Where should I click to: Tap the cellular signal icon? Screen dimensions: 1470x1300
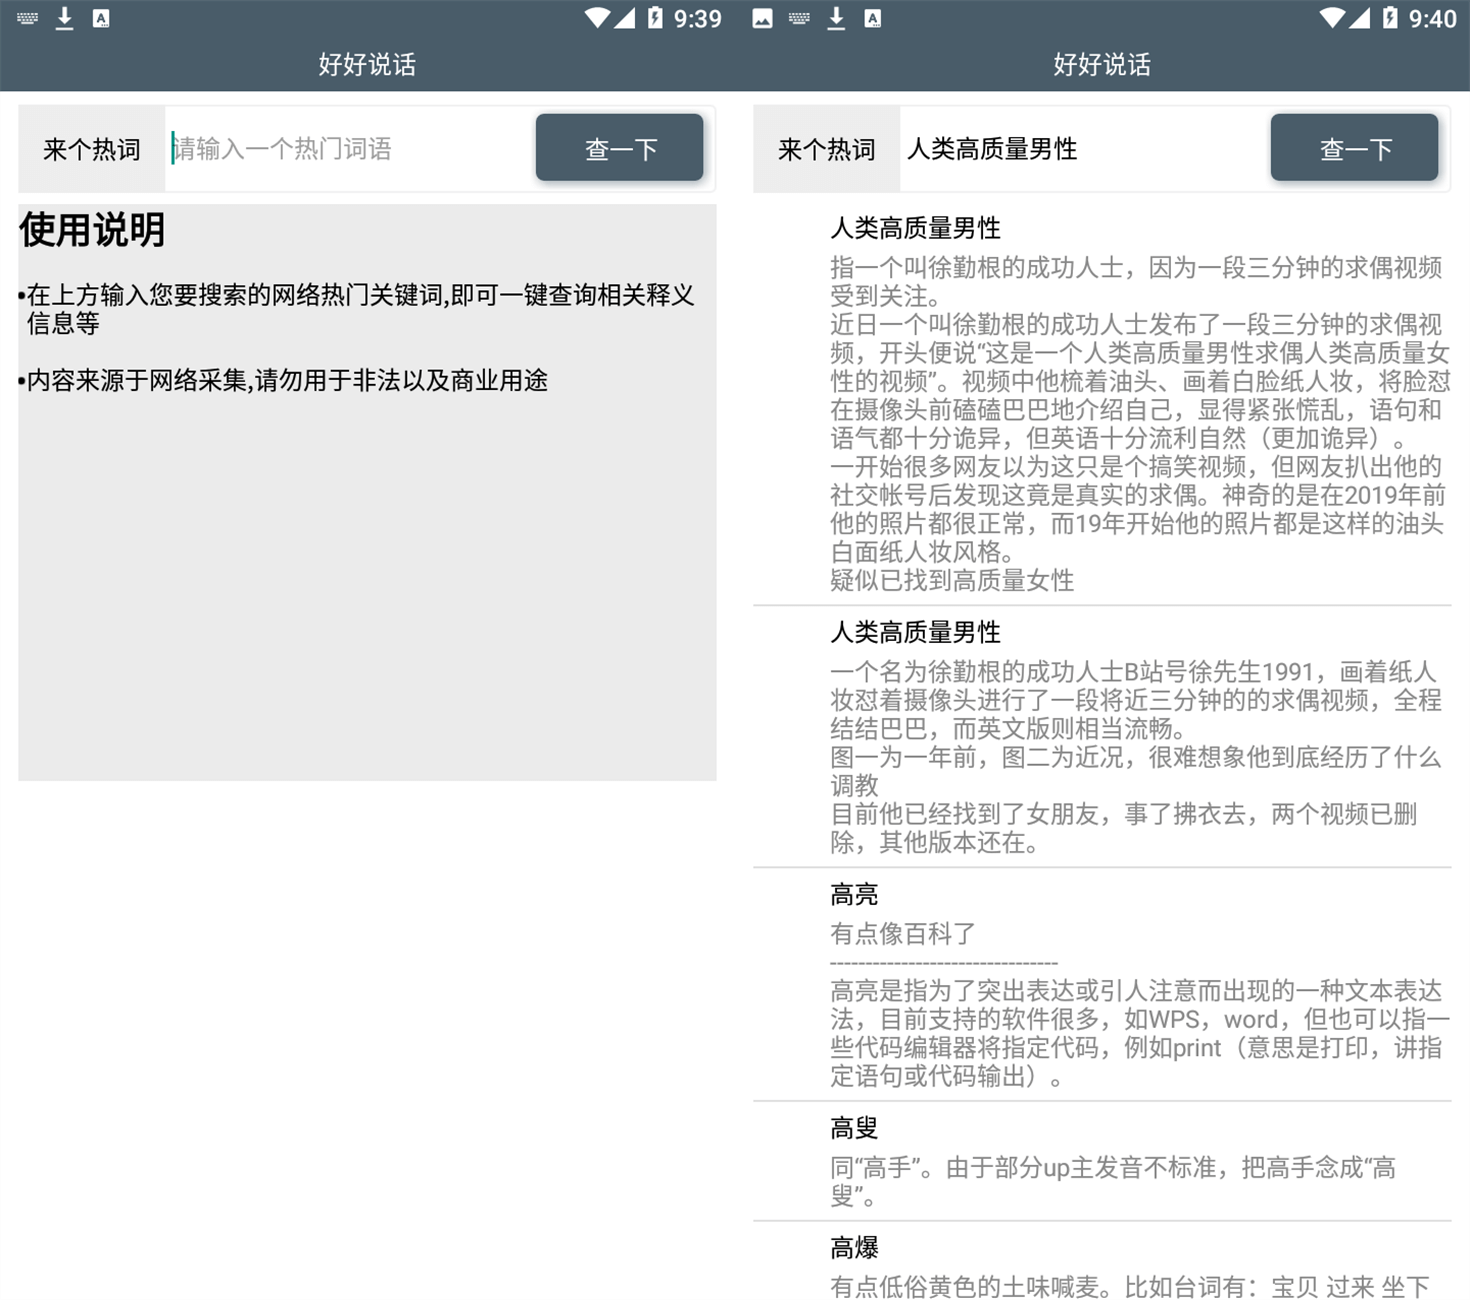[x=625, y=17]
